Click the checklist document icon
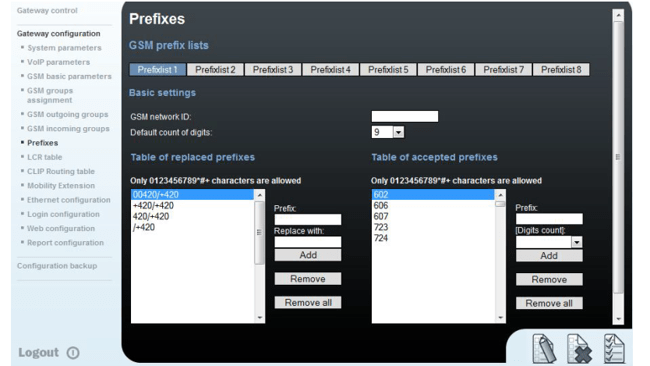Image resolution: width=650 pixels, height=366 pixels. pyautogui.click(x=614, y=349)
